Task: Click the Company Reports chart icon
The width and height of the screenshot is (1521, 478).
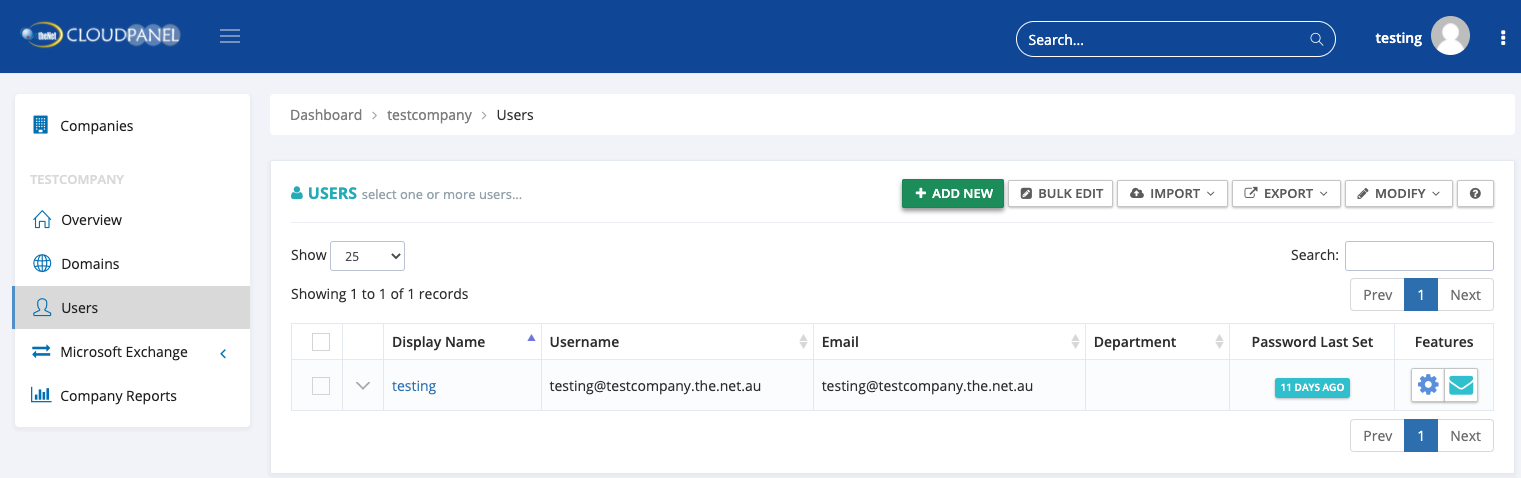Action: point(41,395)
